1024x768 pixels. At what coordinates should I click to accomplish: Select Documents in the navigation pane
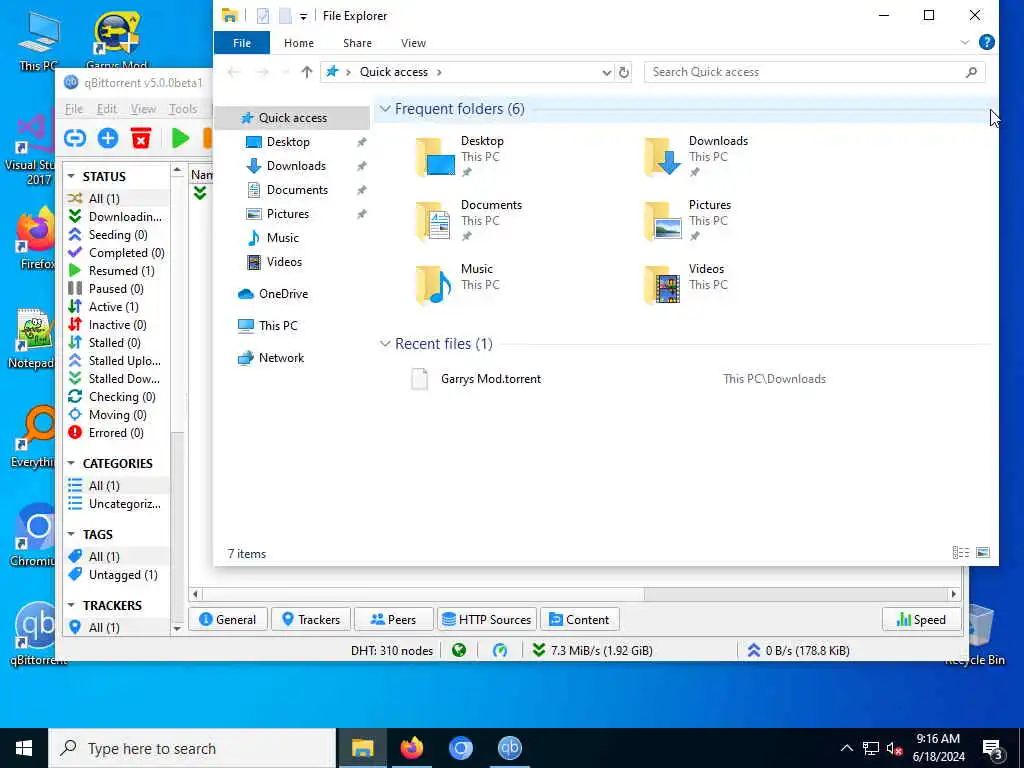297,189
